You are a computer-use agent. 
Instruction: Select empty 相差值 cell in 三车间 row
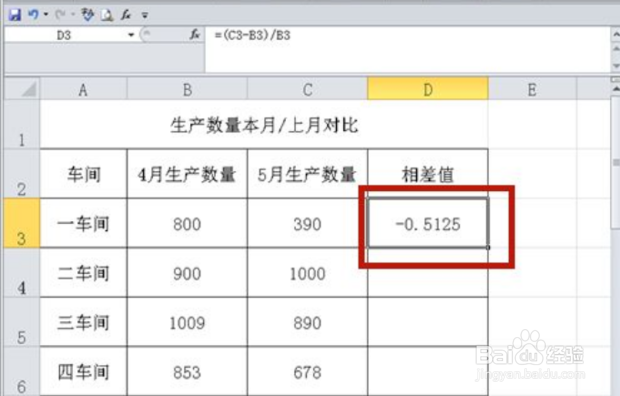[428, 322]
